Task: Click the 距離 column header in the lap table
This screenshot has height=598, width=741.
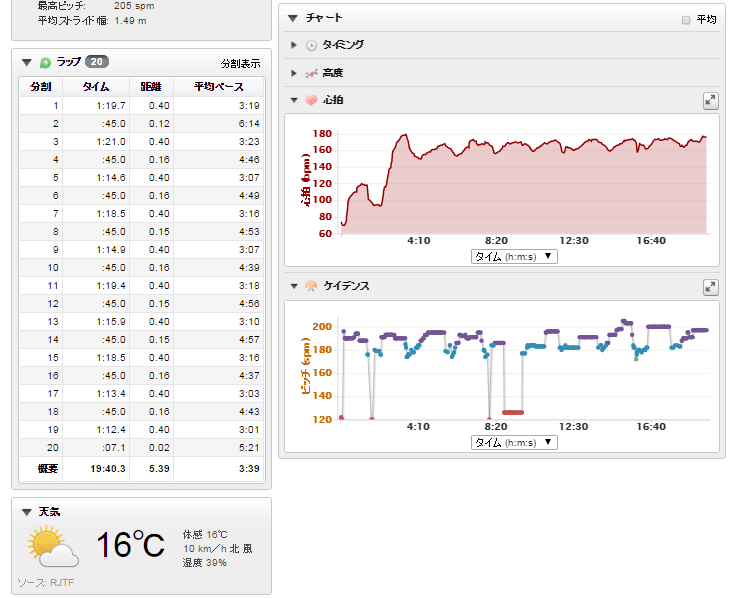Action: pos(150,87)
